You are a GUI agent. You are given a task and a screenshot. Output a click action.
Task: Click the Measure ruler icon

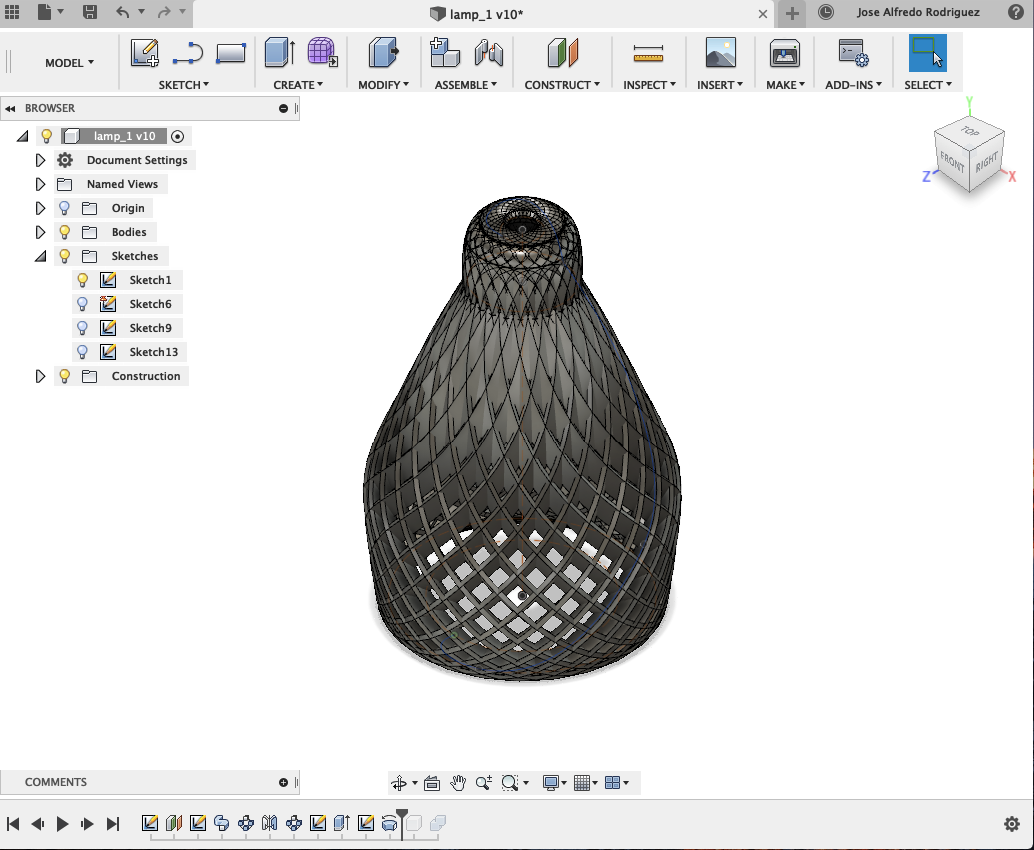648,53
